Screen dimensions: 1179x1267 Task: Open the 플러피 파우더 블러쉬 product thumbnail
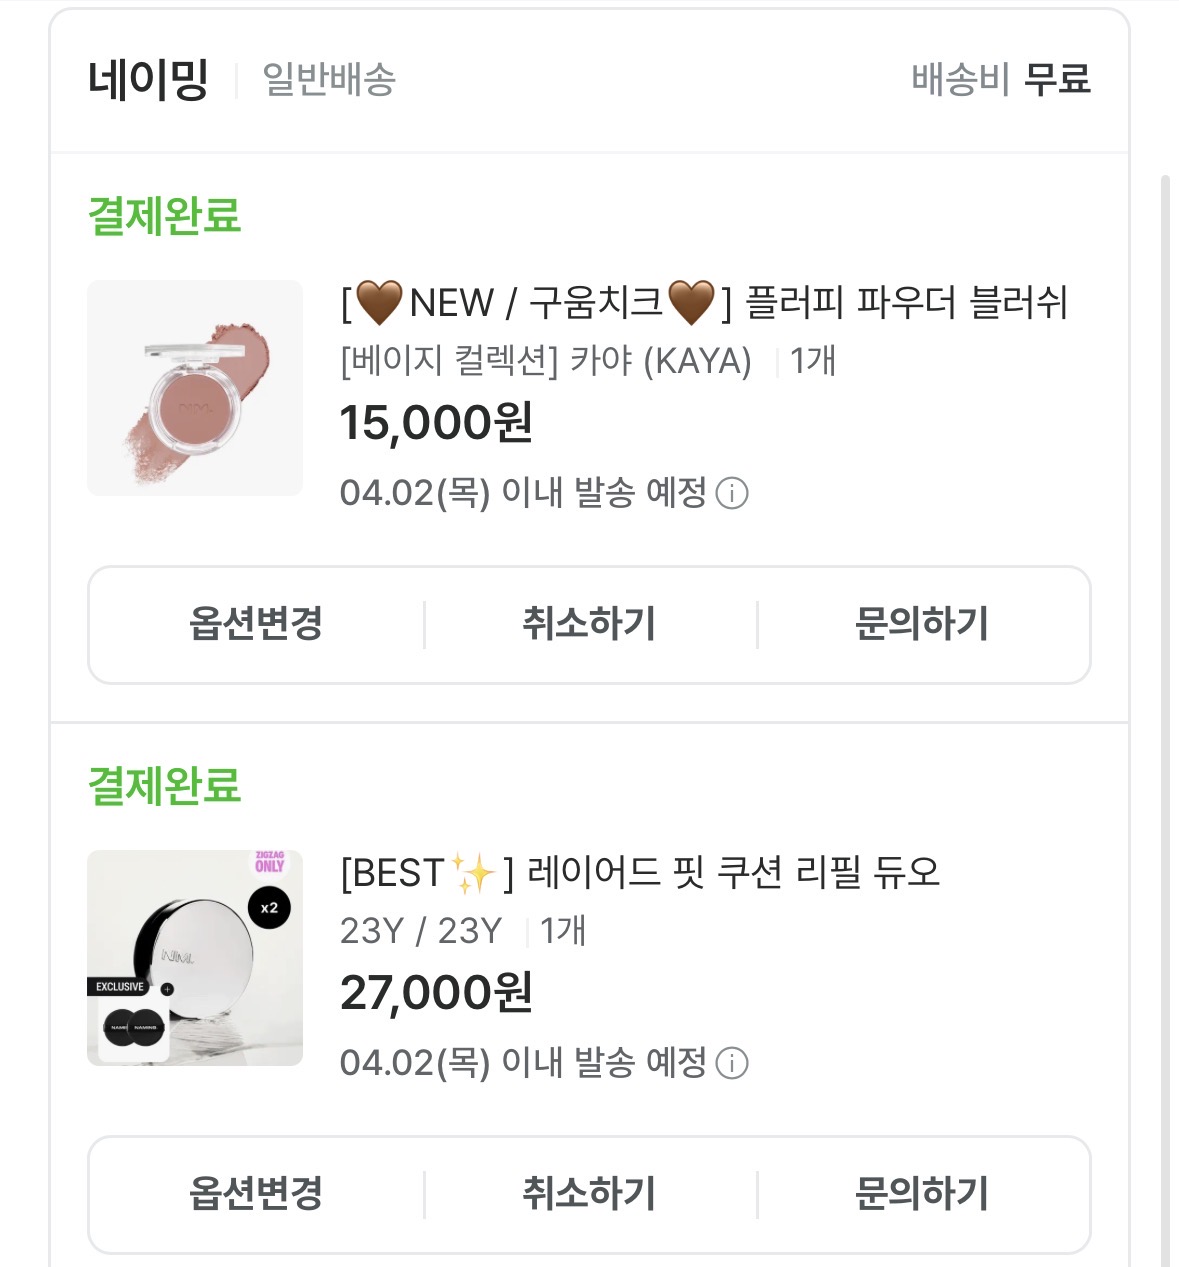195,388
